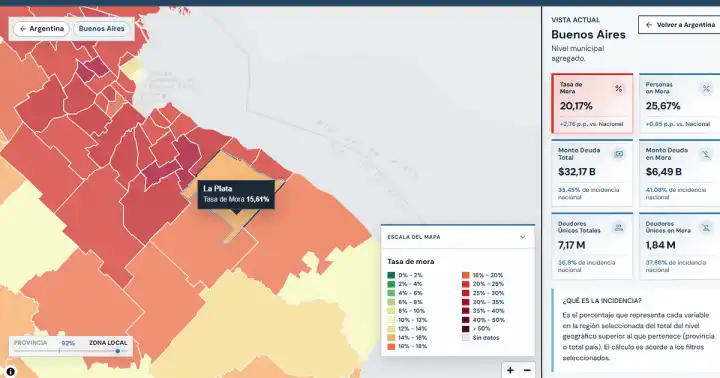Screen dimensions: 720x378
Task: Adjust the Provincia–Zona Local slider handle
Action: (118, 351)
